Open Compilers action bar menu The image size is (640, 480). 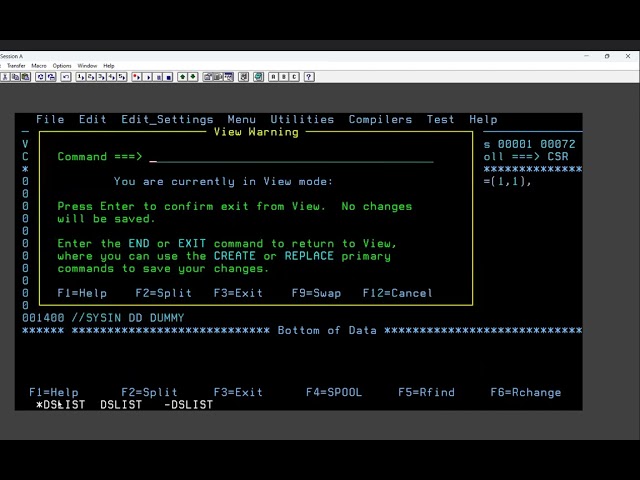380,120
